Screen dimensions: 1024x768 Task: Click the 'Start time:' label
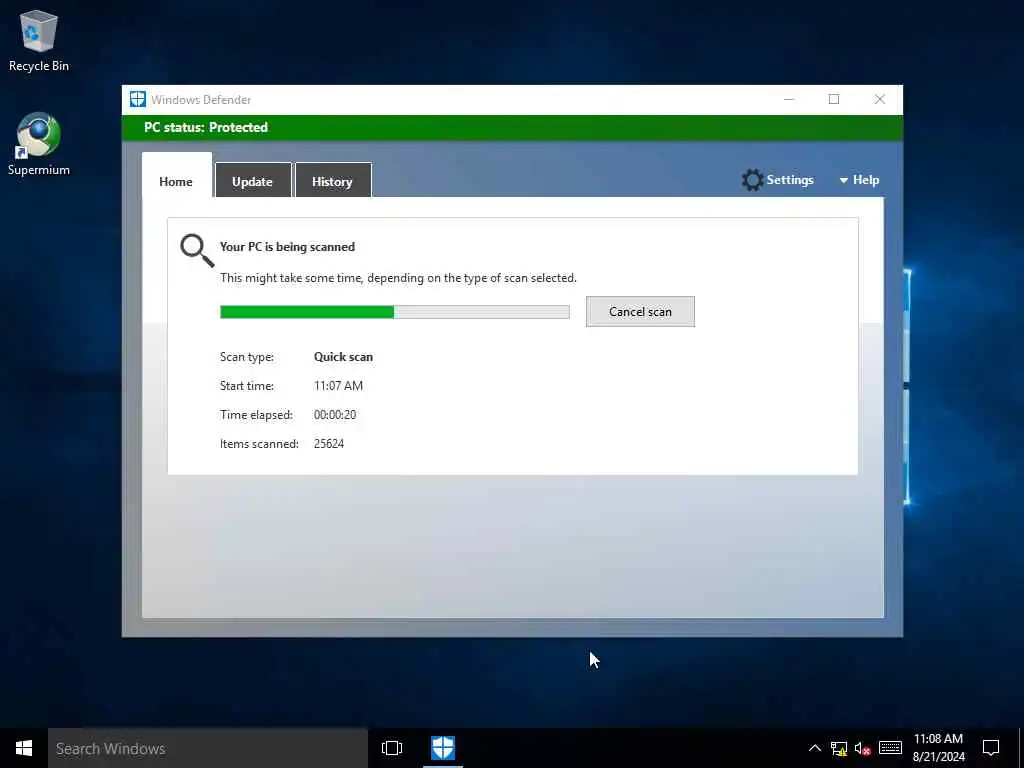247,386
